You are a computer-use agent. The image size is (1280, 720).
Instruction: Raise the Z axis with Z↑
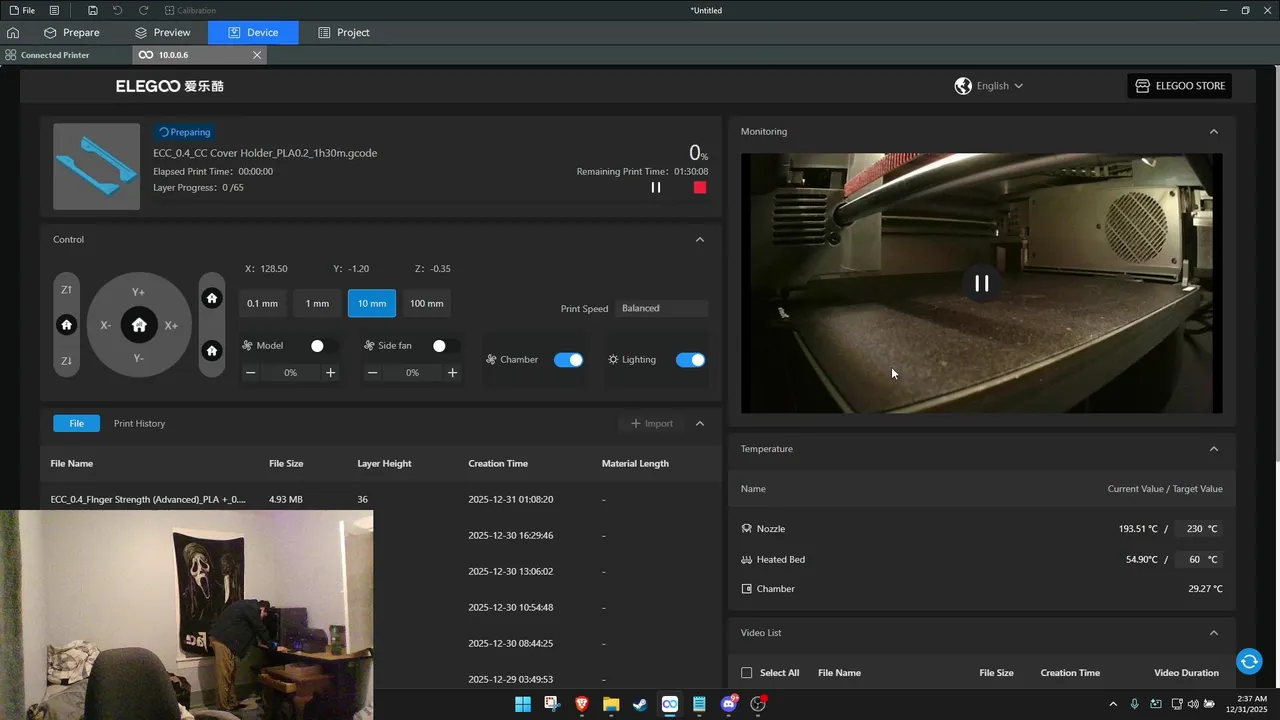[66, 290]
